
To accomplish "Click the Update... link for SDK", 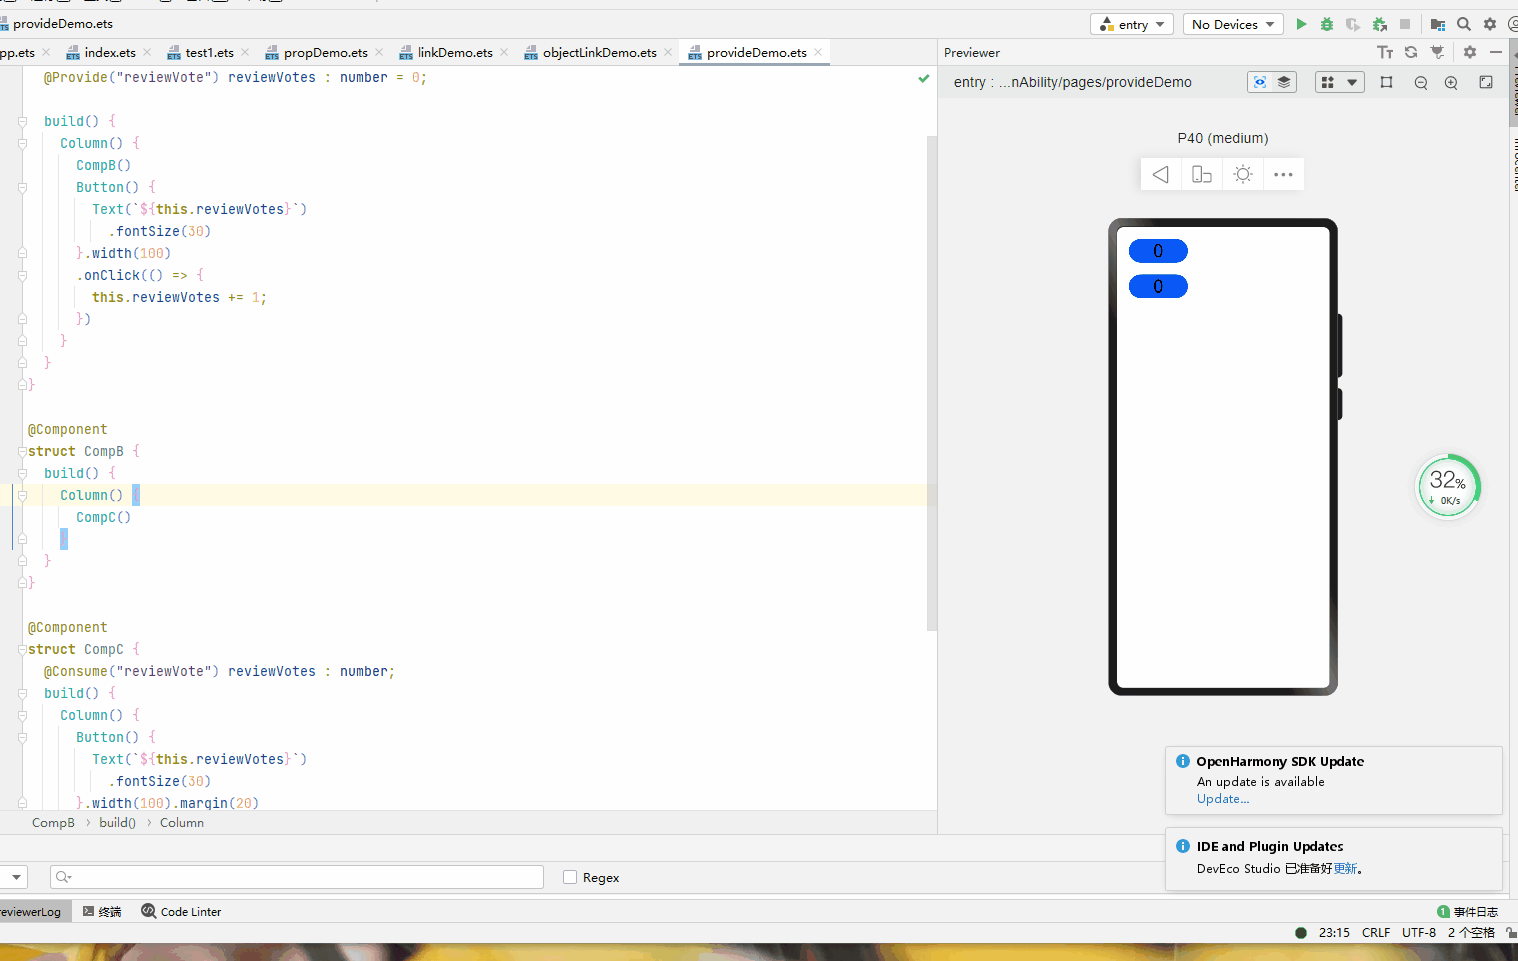I will [x=1223, y=799].
